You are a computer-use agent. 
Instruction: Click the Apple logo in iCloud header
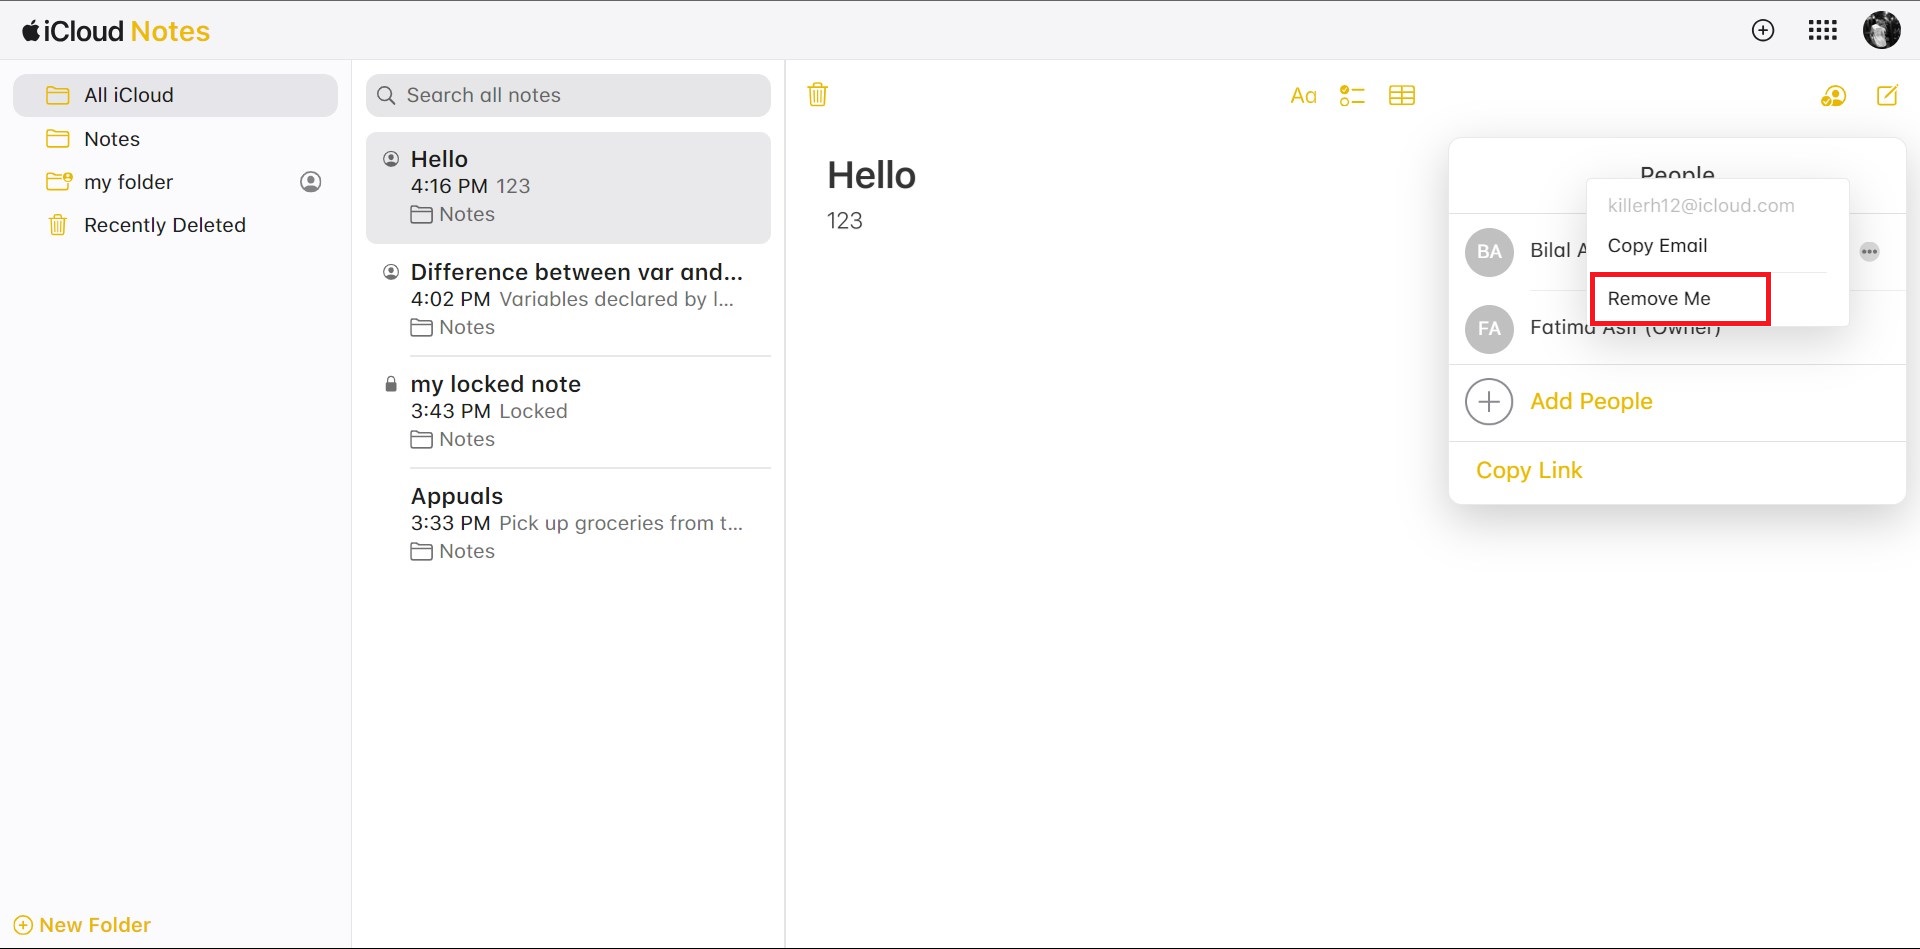31,31
